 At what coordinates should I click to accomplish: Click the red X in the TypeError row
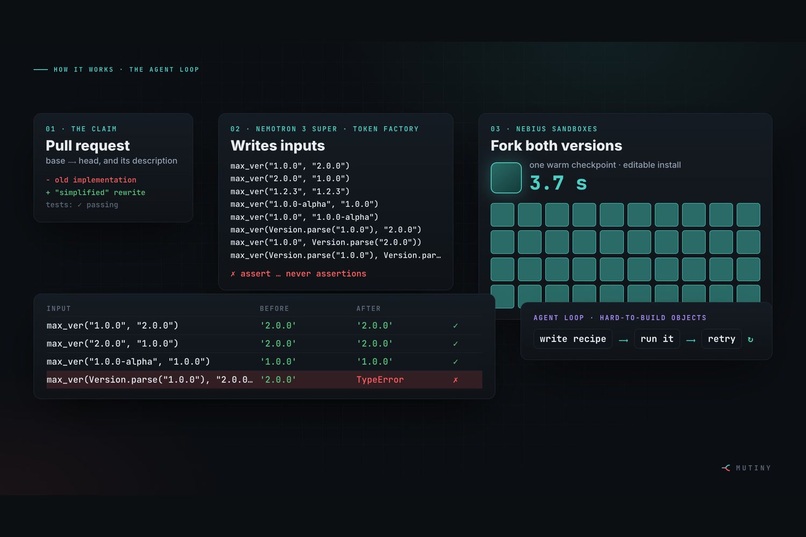455,380
